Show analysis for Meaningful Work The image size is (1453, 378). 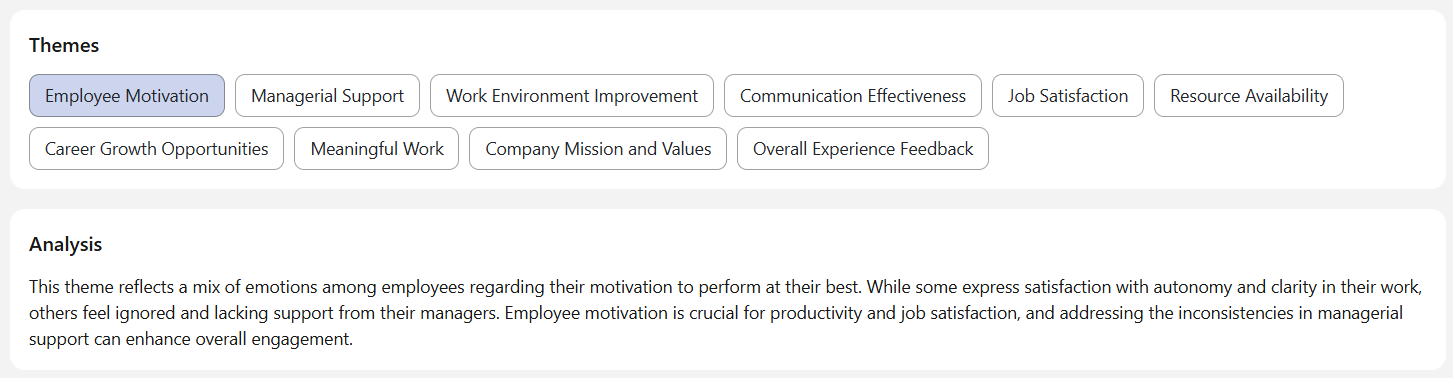pyautogui.click(x=377, y=149)
